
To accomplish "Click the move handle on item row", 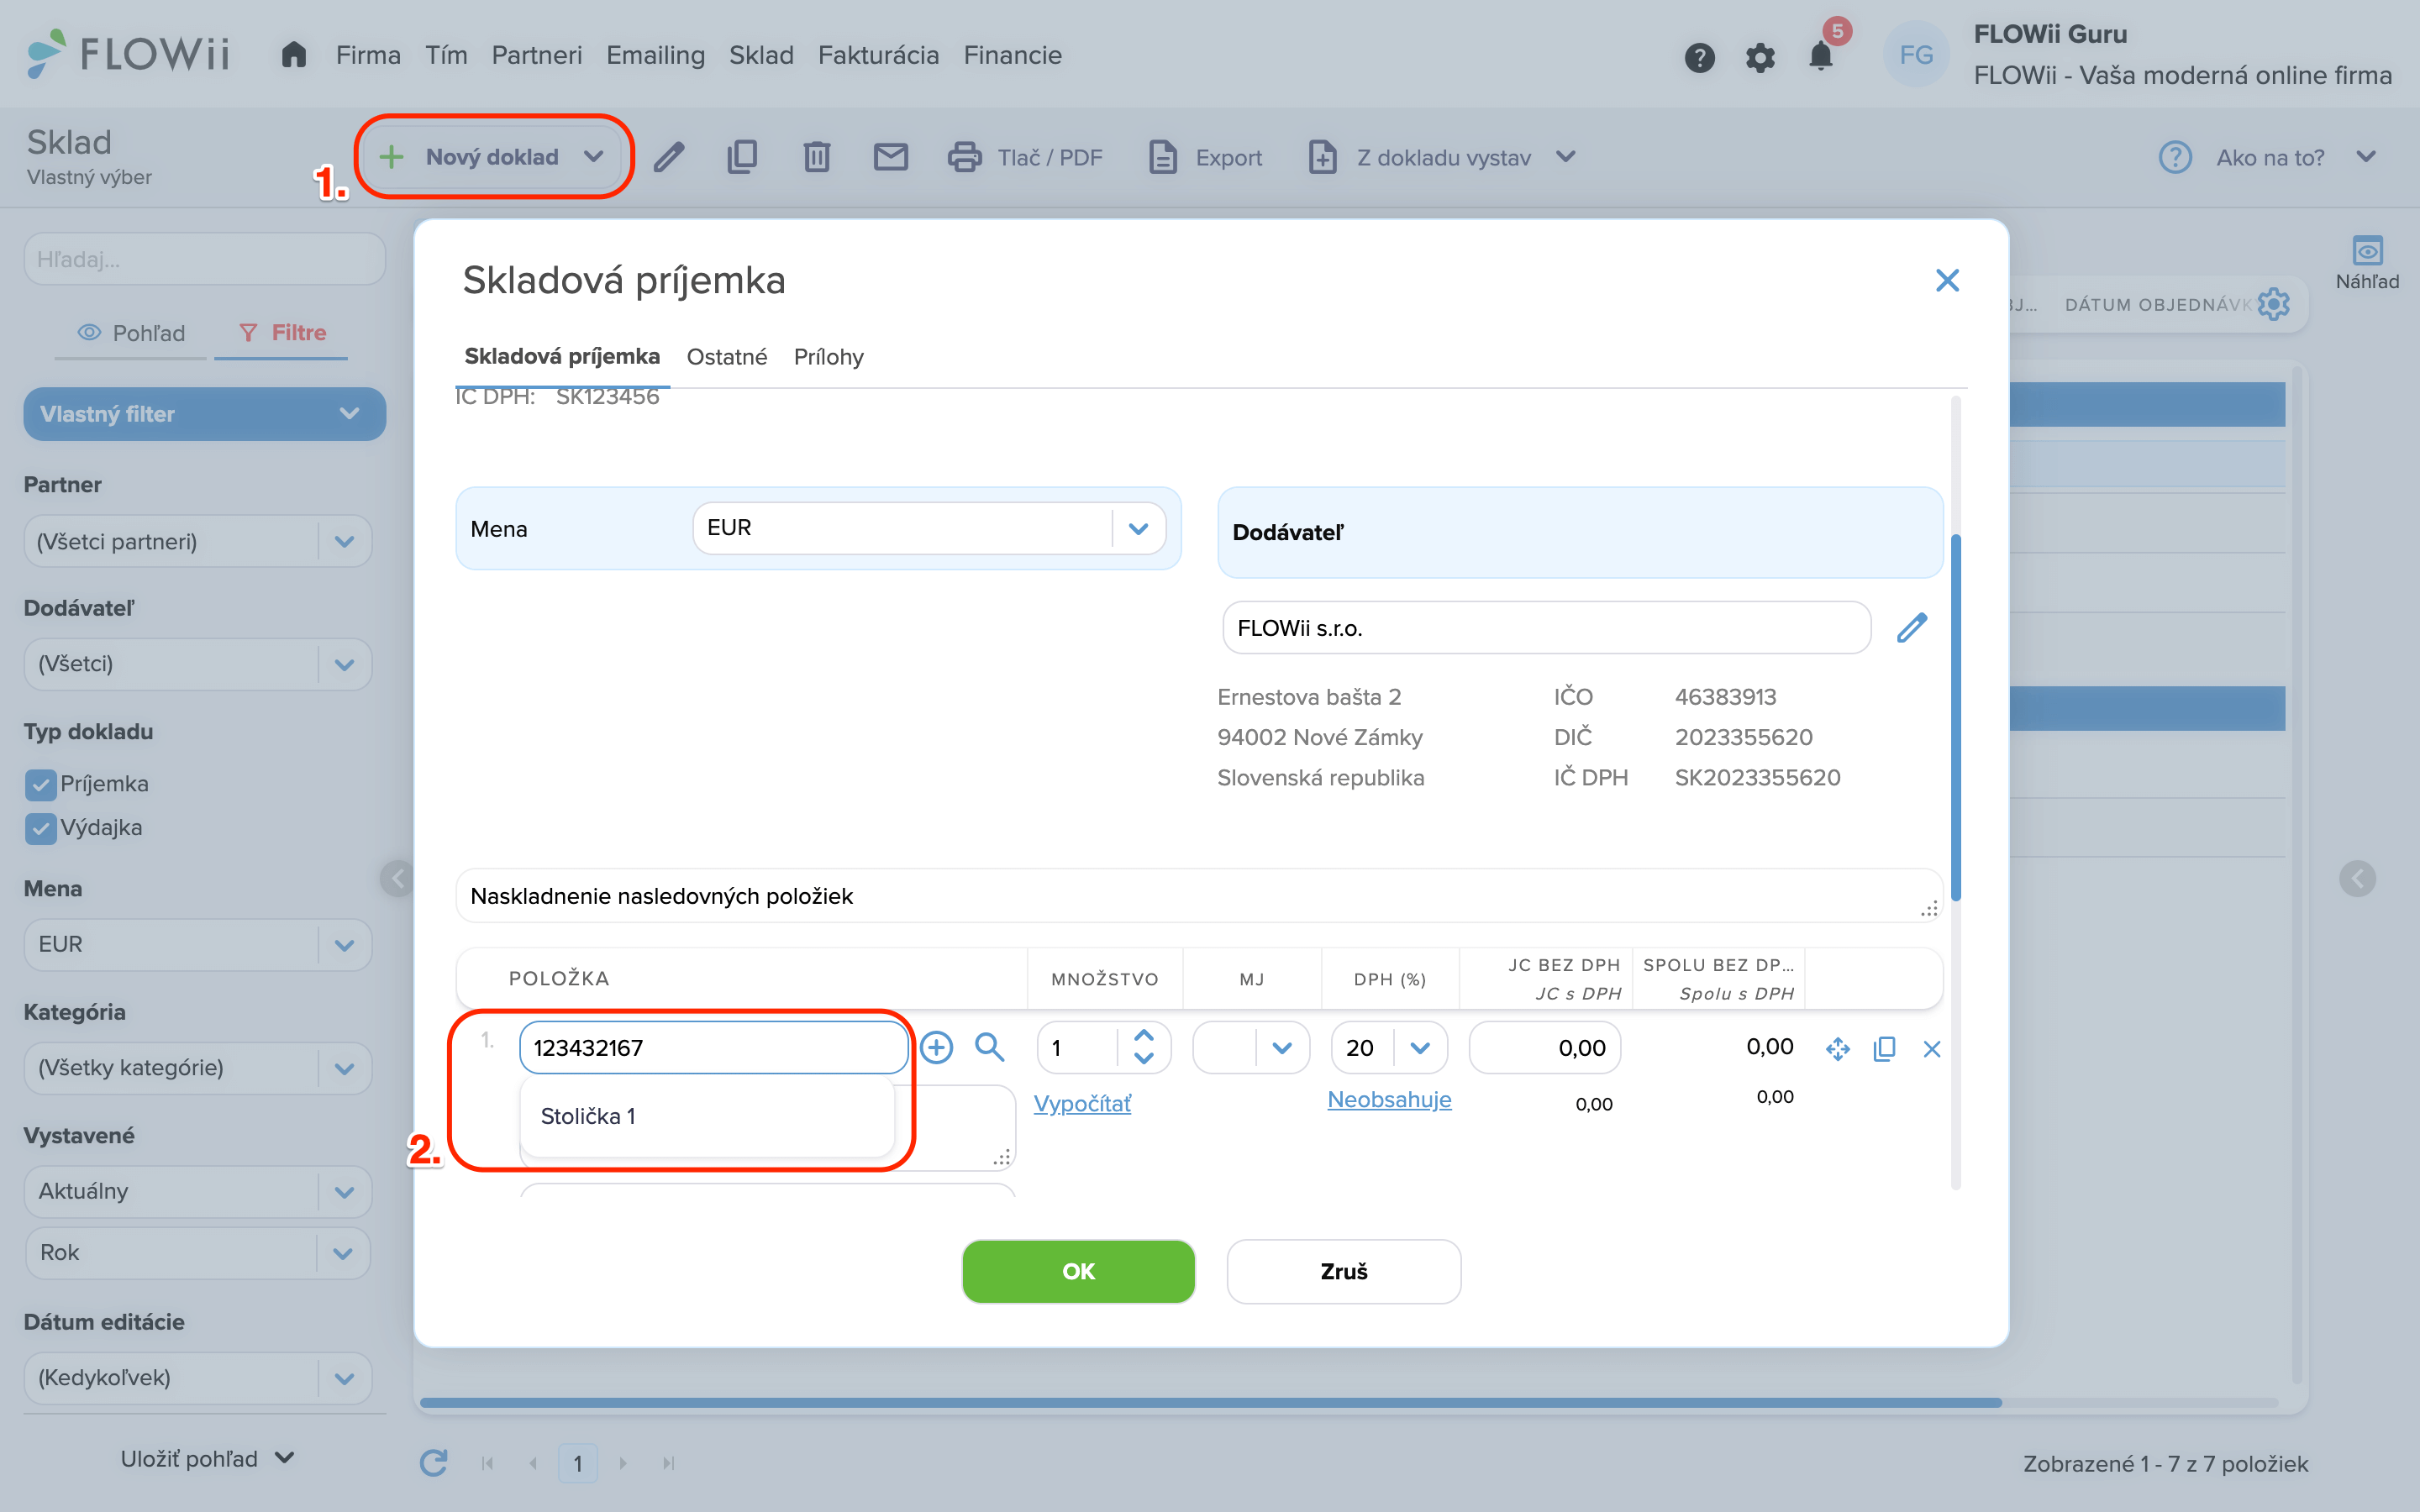I will [1837, 1049].
